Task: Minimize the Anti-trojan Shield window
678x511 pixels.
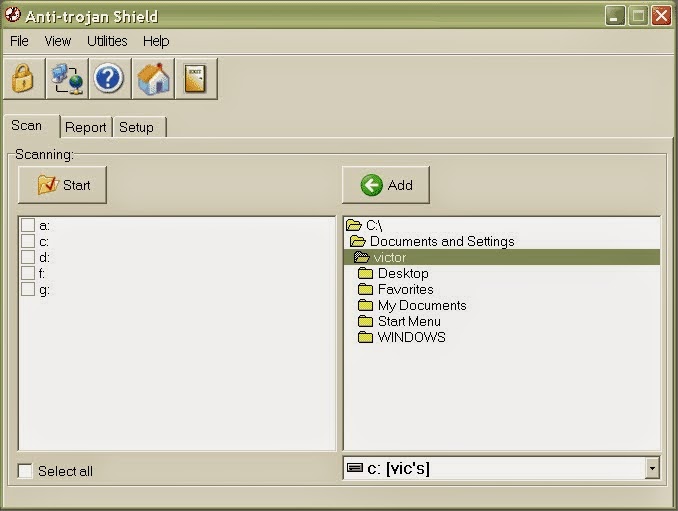Action: [615, 16]
